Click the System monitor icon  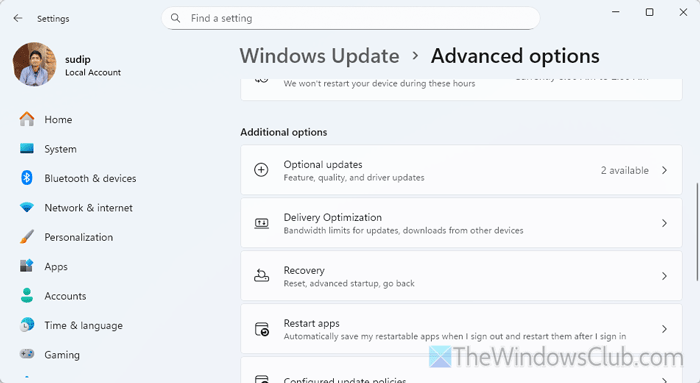(x=27, y=149)
